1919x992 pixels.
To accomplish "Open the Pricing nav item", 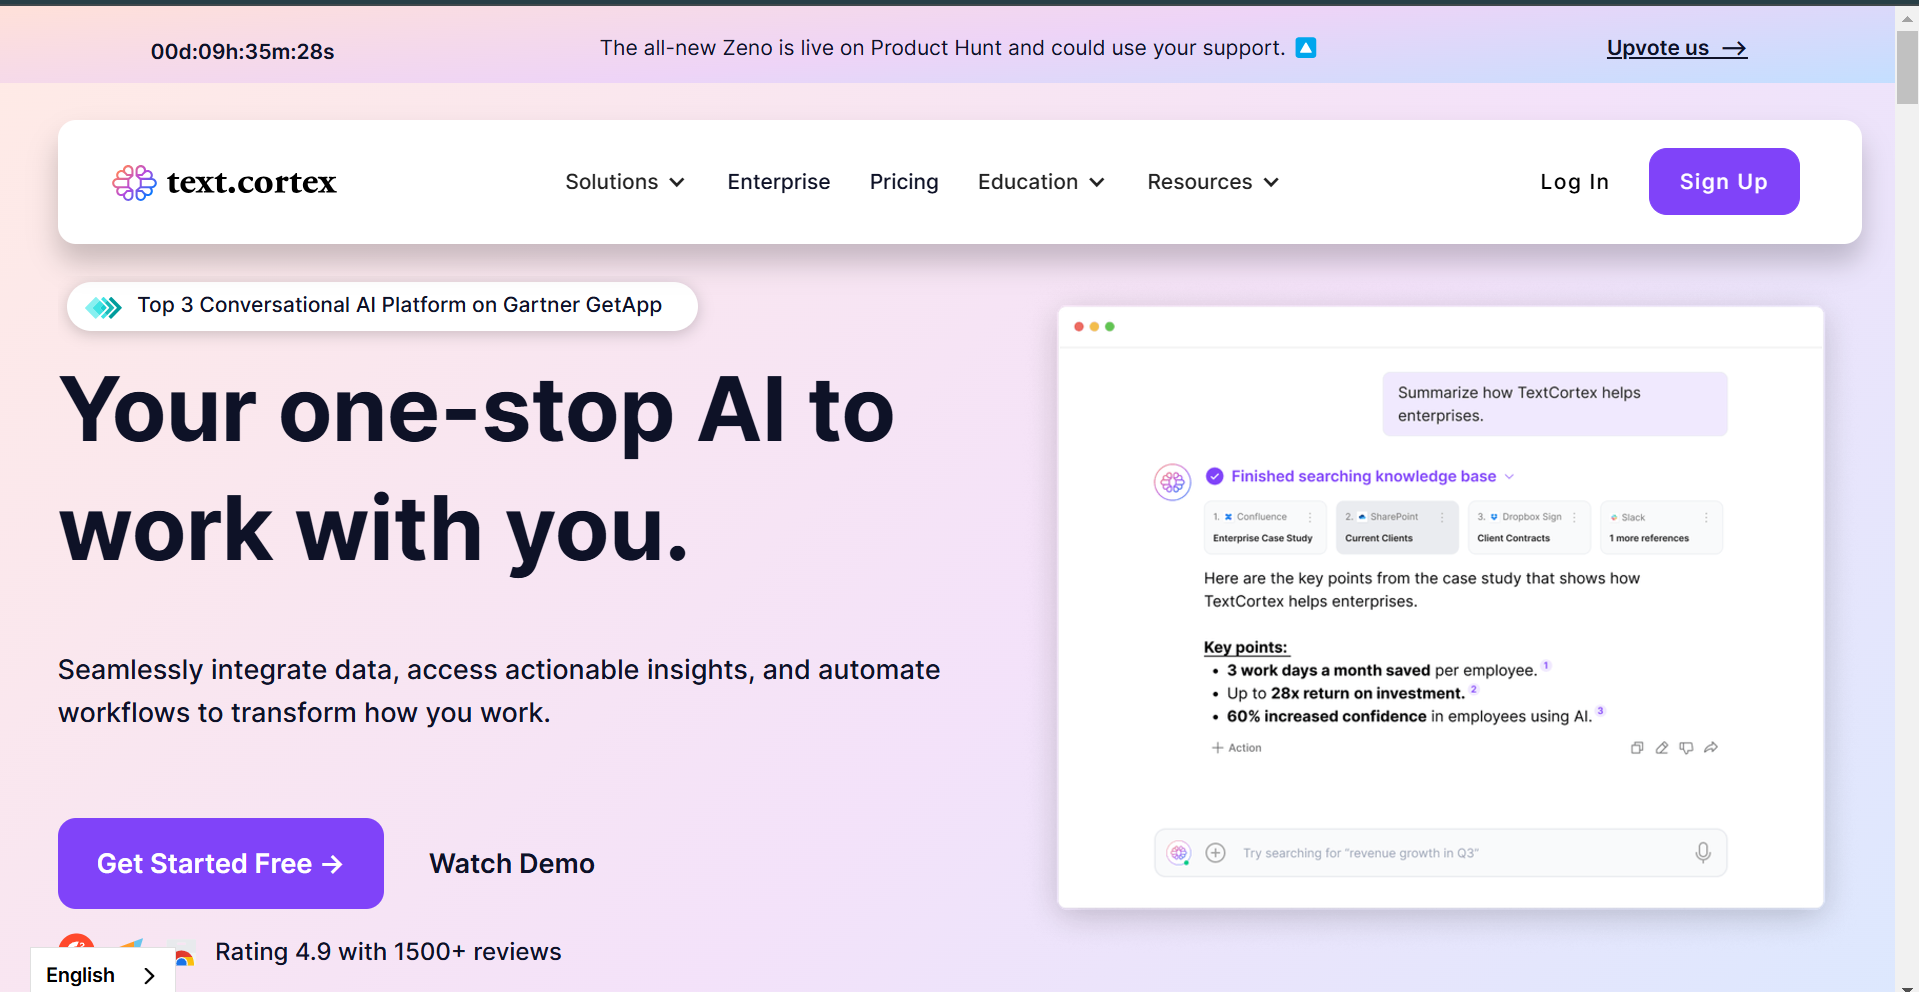I will (x=904, y=182).
